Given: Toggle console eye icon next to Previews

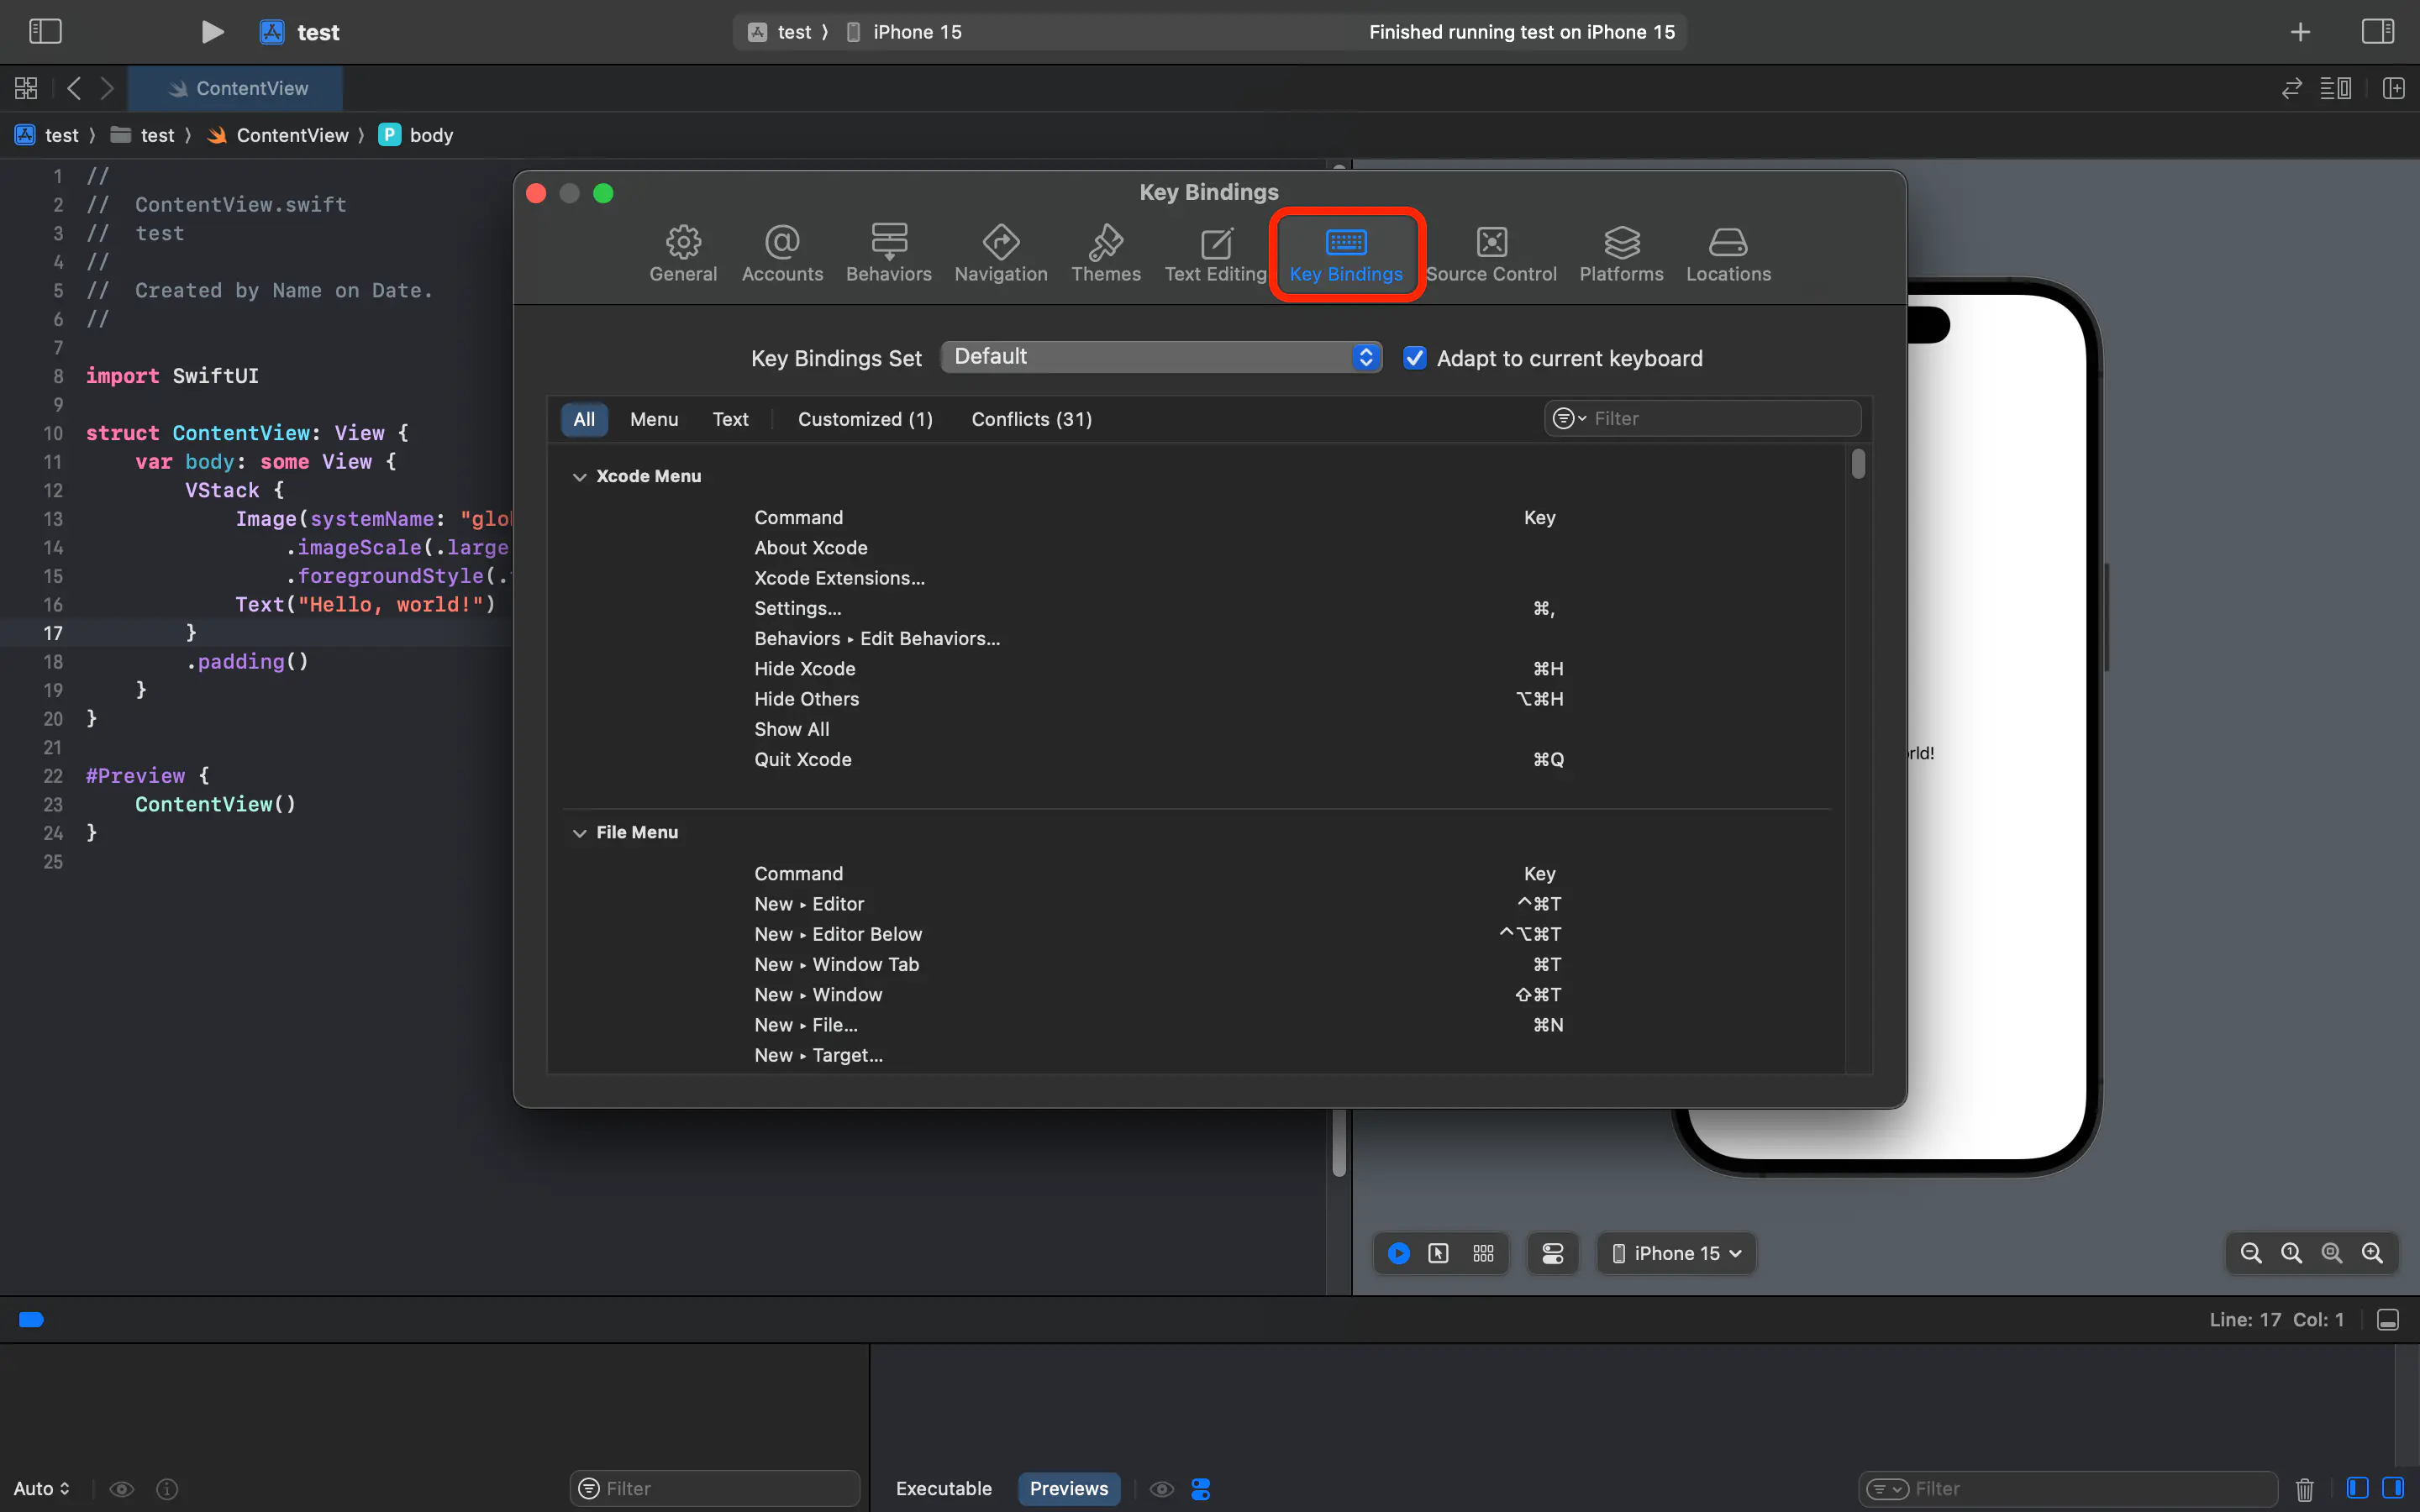Looking at the screenshot, I should click(1161, 1489).
